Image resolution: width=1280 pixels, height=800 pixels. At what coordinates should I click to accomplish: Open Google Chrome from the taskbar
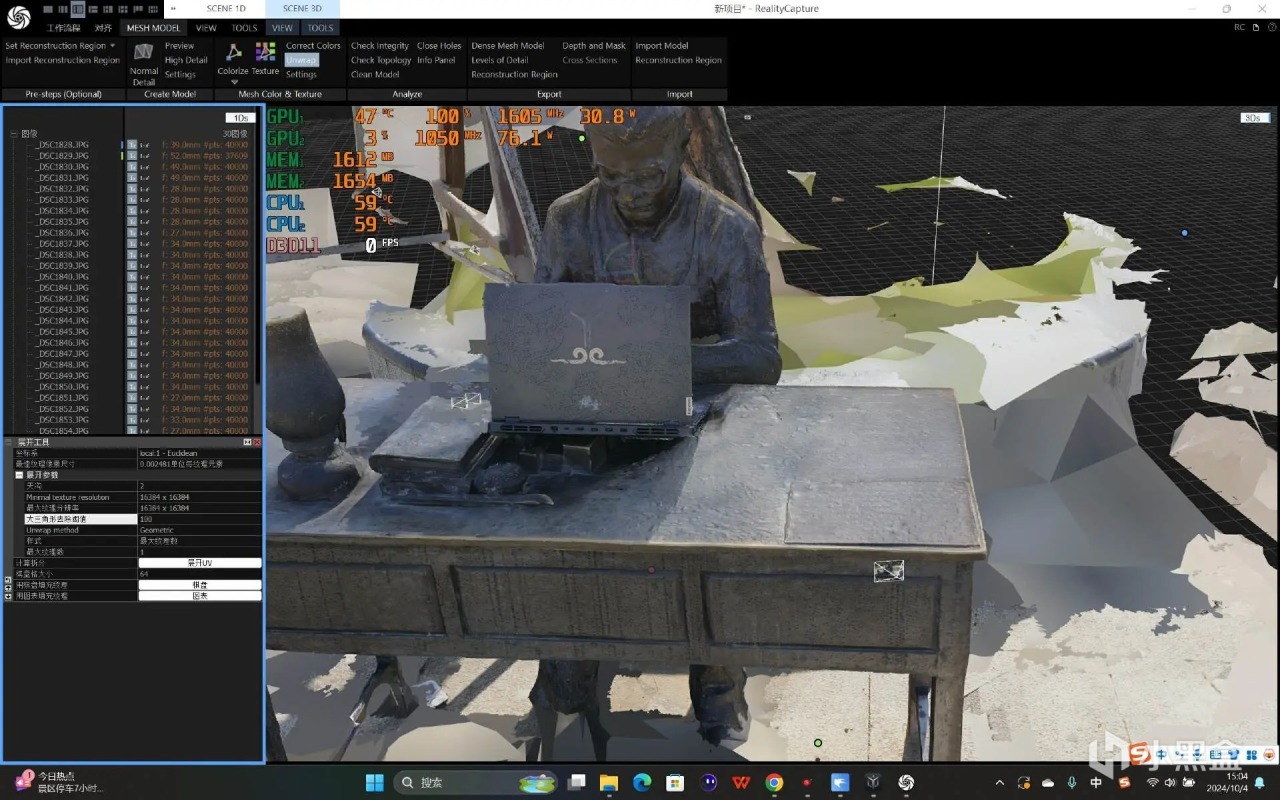[x=774, y=782]
